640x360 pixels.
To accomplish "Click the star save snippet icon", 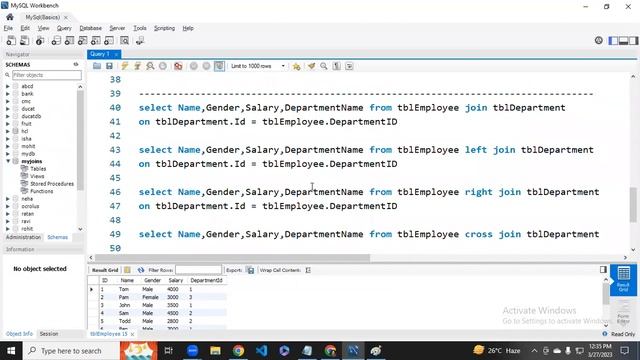I will click(297, 66).
